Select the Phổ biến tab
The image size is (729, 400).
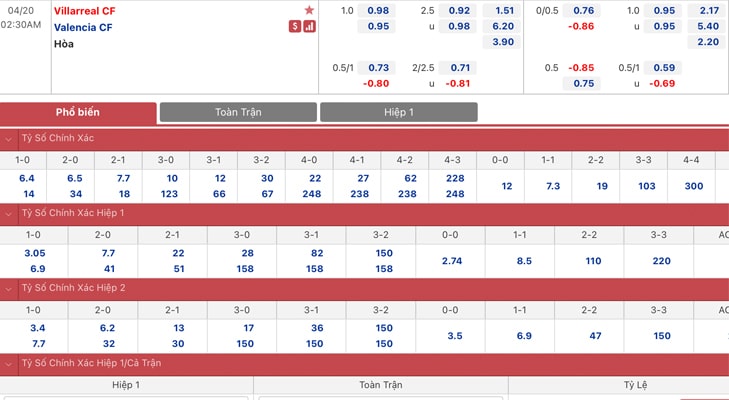[x=78, y=113]
